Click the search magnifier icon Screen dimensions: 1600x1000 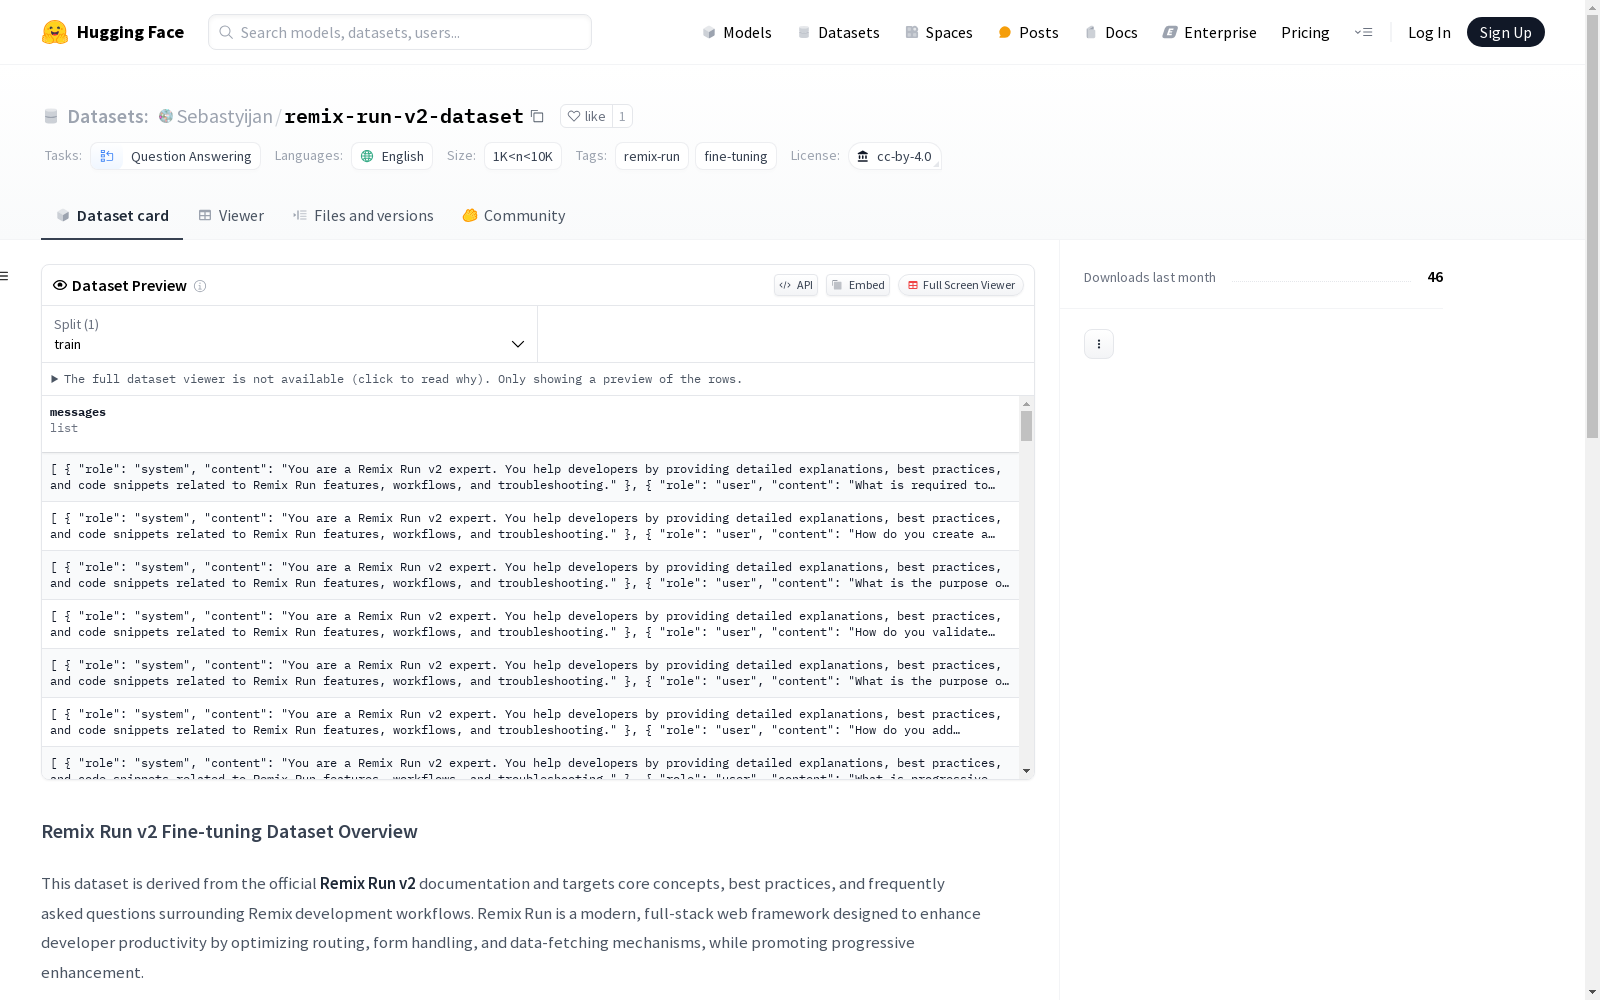click(226, 32)
